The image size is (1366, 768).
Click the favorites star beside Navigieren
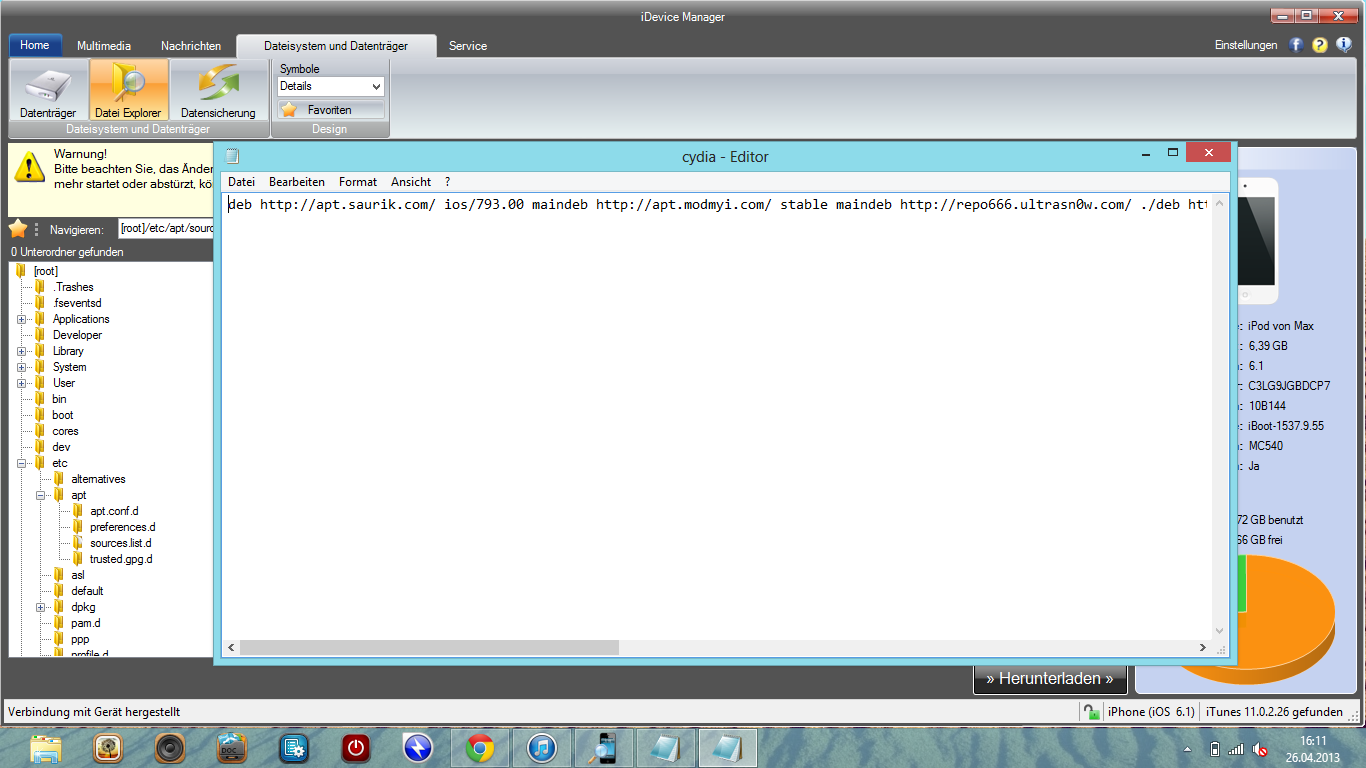(x=18, y=229)
